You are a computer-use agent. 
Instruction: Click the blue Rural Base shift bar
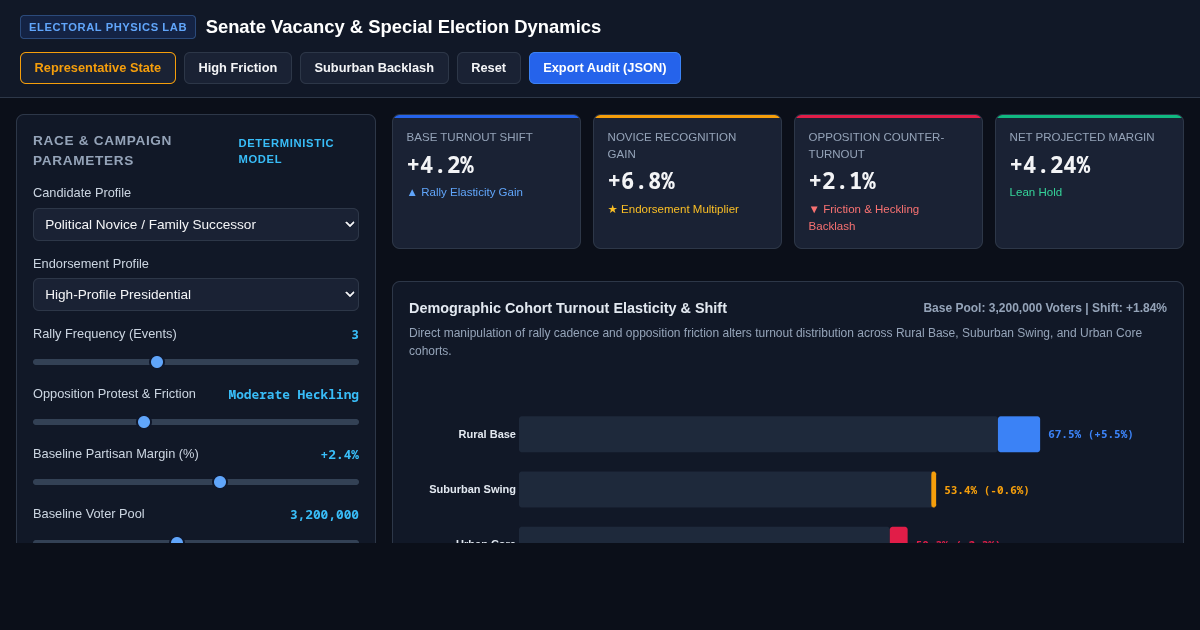(1019, 434)
